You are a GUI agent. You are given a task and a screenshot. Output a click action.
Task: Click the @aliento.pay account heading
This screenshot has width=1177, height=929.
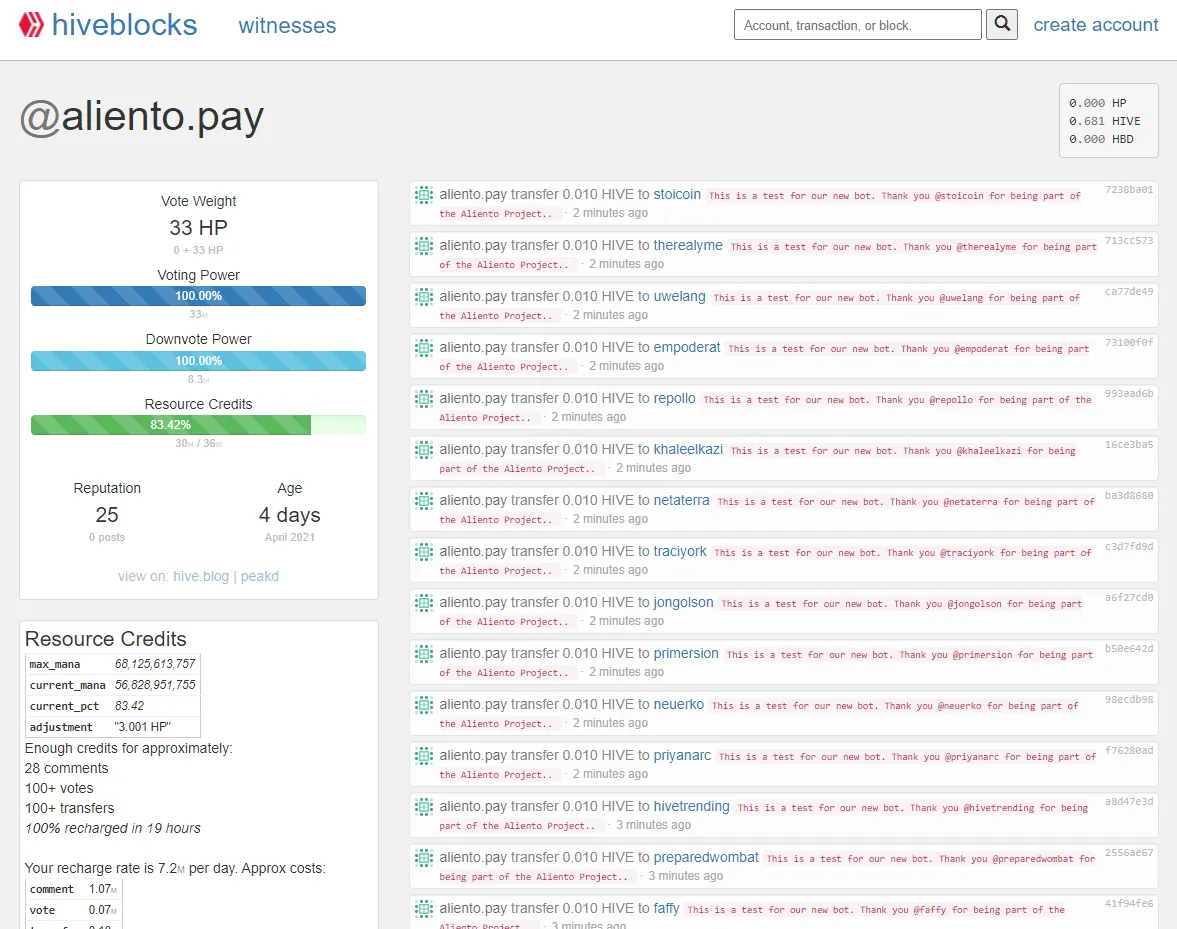142,117
